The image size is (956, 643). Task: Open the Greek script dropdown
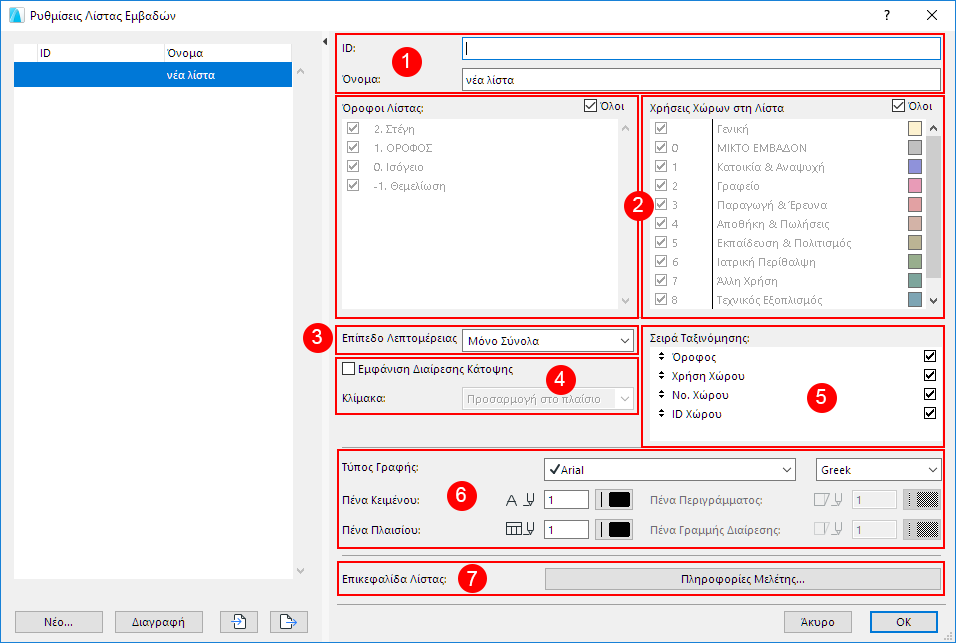point(879,469)
